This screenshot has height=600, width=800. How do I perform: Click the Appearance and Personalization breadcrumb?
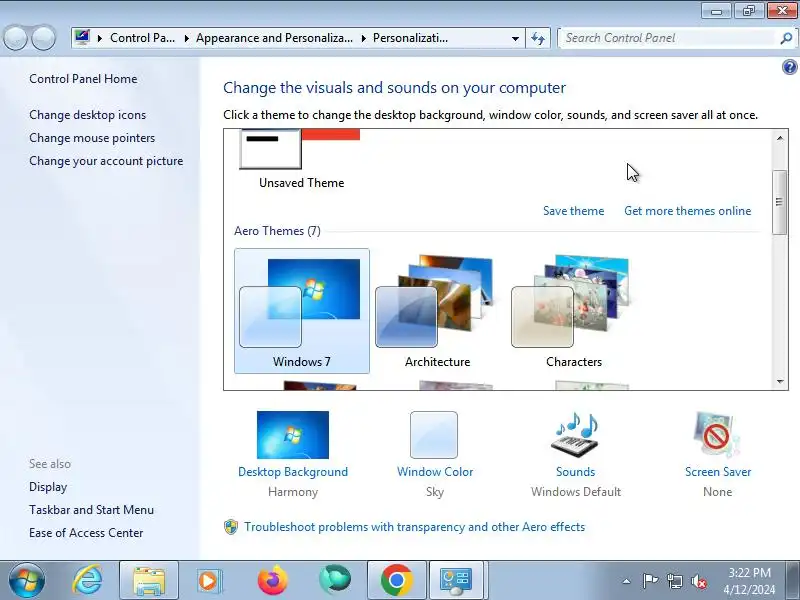click(x=274, y=38)
